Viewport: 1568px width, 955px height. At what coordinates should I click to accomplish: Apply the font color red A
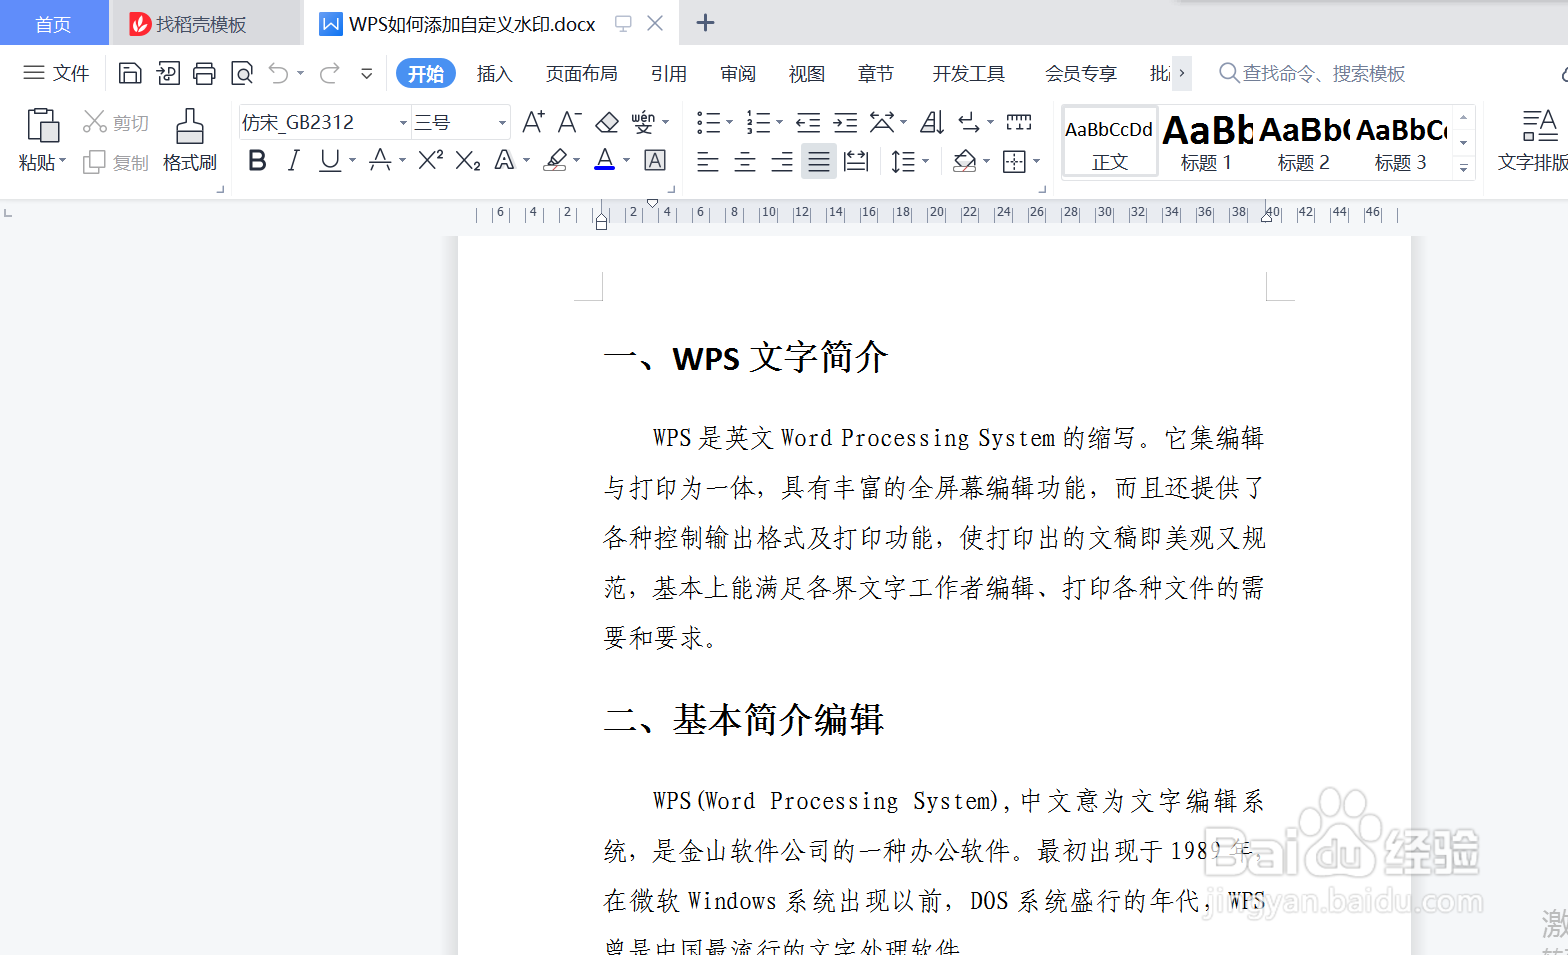tap(604, 160)
